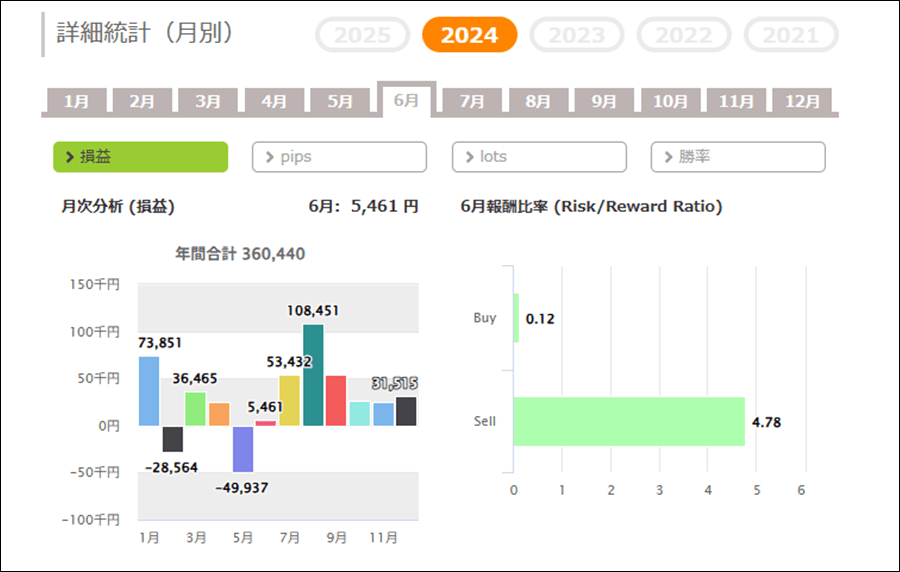
Task: Click the 150千円 axis label
Action: pos(95,285)
